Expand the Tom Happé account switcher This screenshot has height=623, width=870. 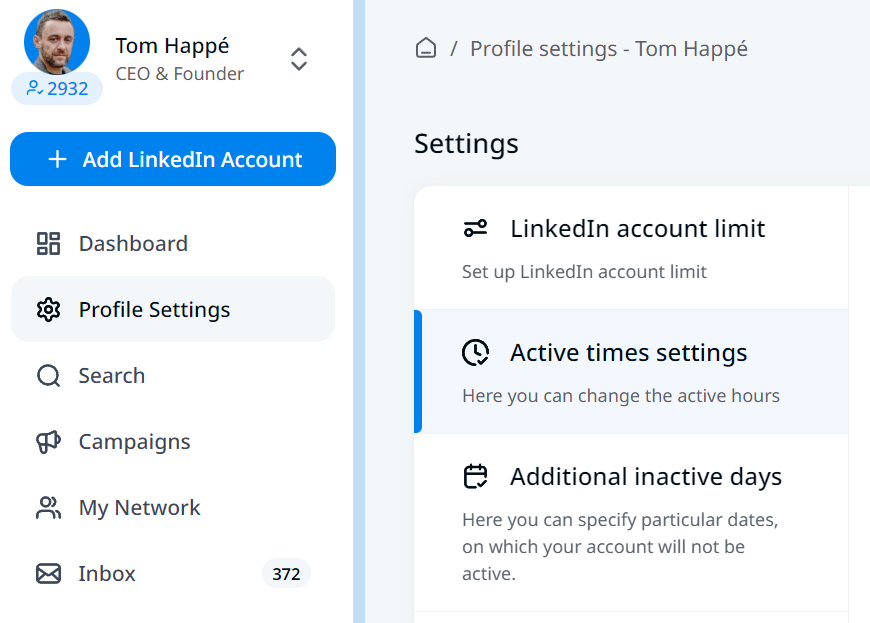[x=298, y=59]
